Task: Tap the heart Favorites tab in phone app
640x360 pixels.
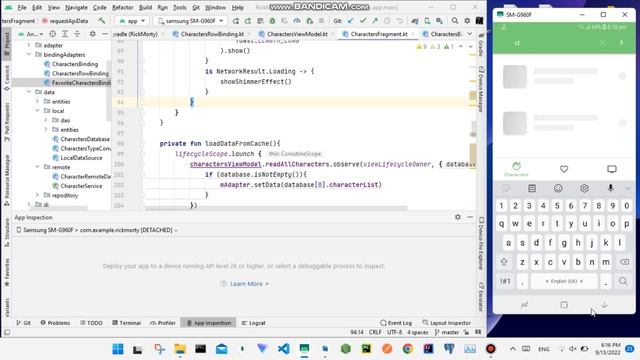Action: [x=564, y=169]
